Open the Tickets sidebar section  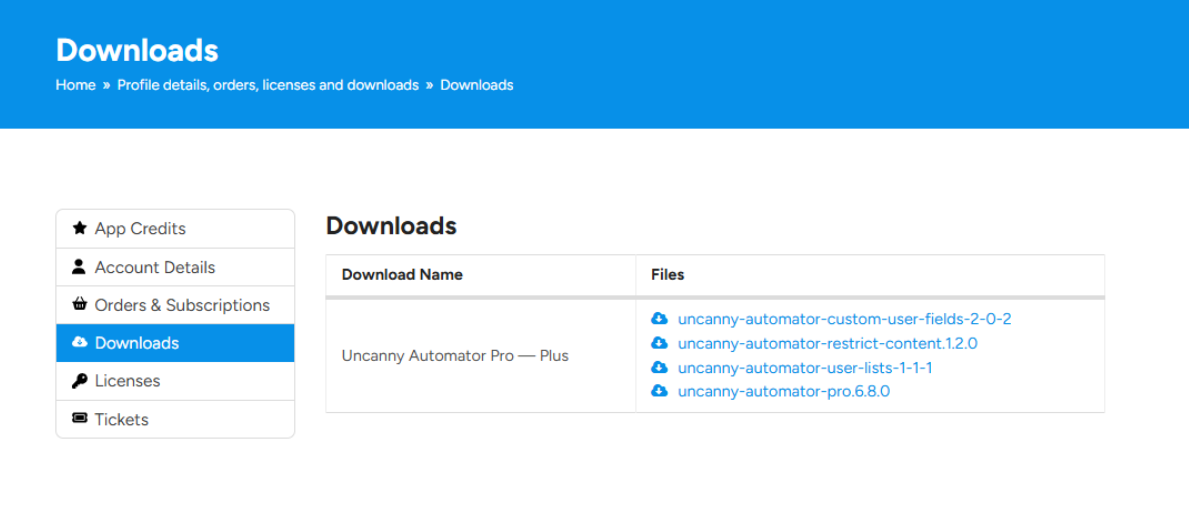(121, 419)
